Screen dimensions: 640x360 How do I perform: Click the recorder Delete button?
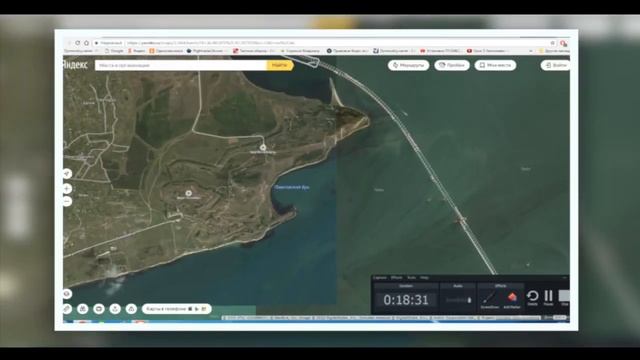[532, 298]
